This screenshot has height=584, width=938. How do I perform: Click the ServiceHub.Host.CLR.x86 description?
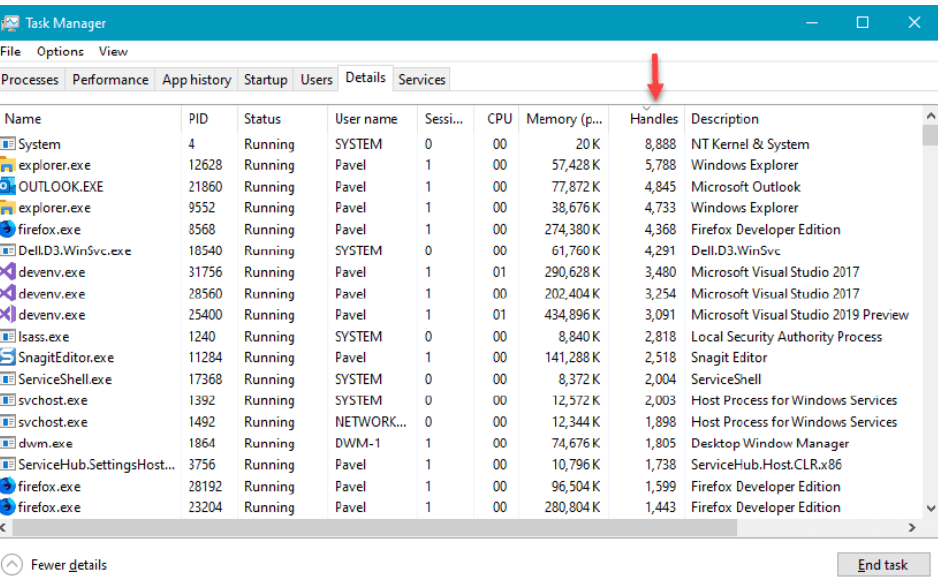pyautogui.click(x=766, y=464)
